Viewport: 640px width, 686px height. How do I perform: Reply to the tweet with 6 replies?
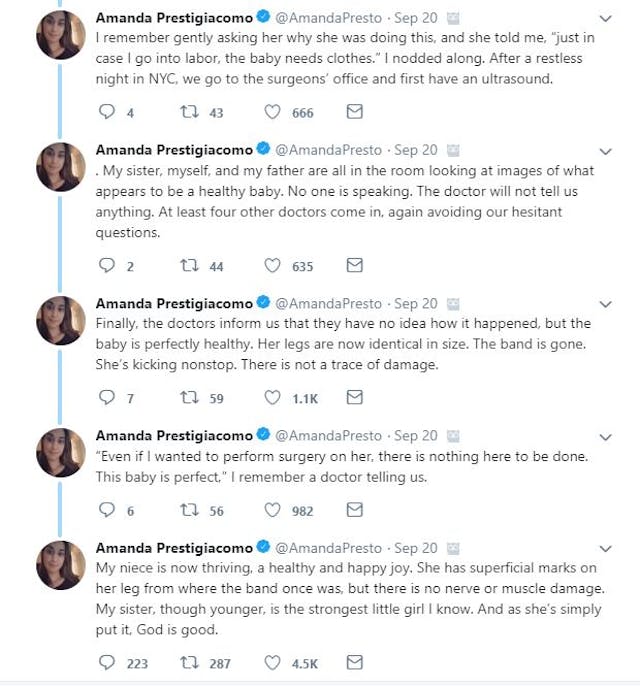point(107,510)
